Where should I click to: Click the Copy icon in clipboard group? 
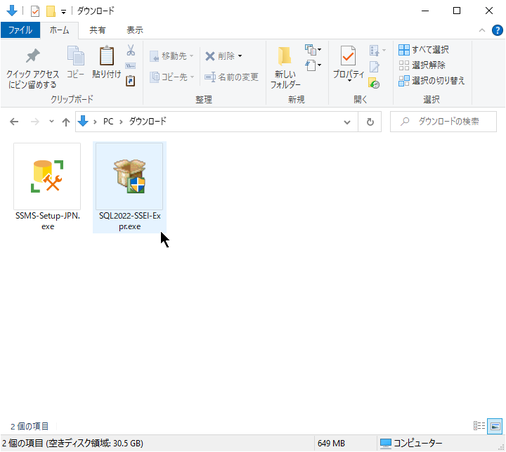coord(76,55)
